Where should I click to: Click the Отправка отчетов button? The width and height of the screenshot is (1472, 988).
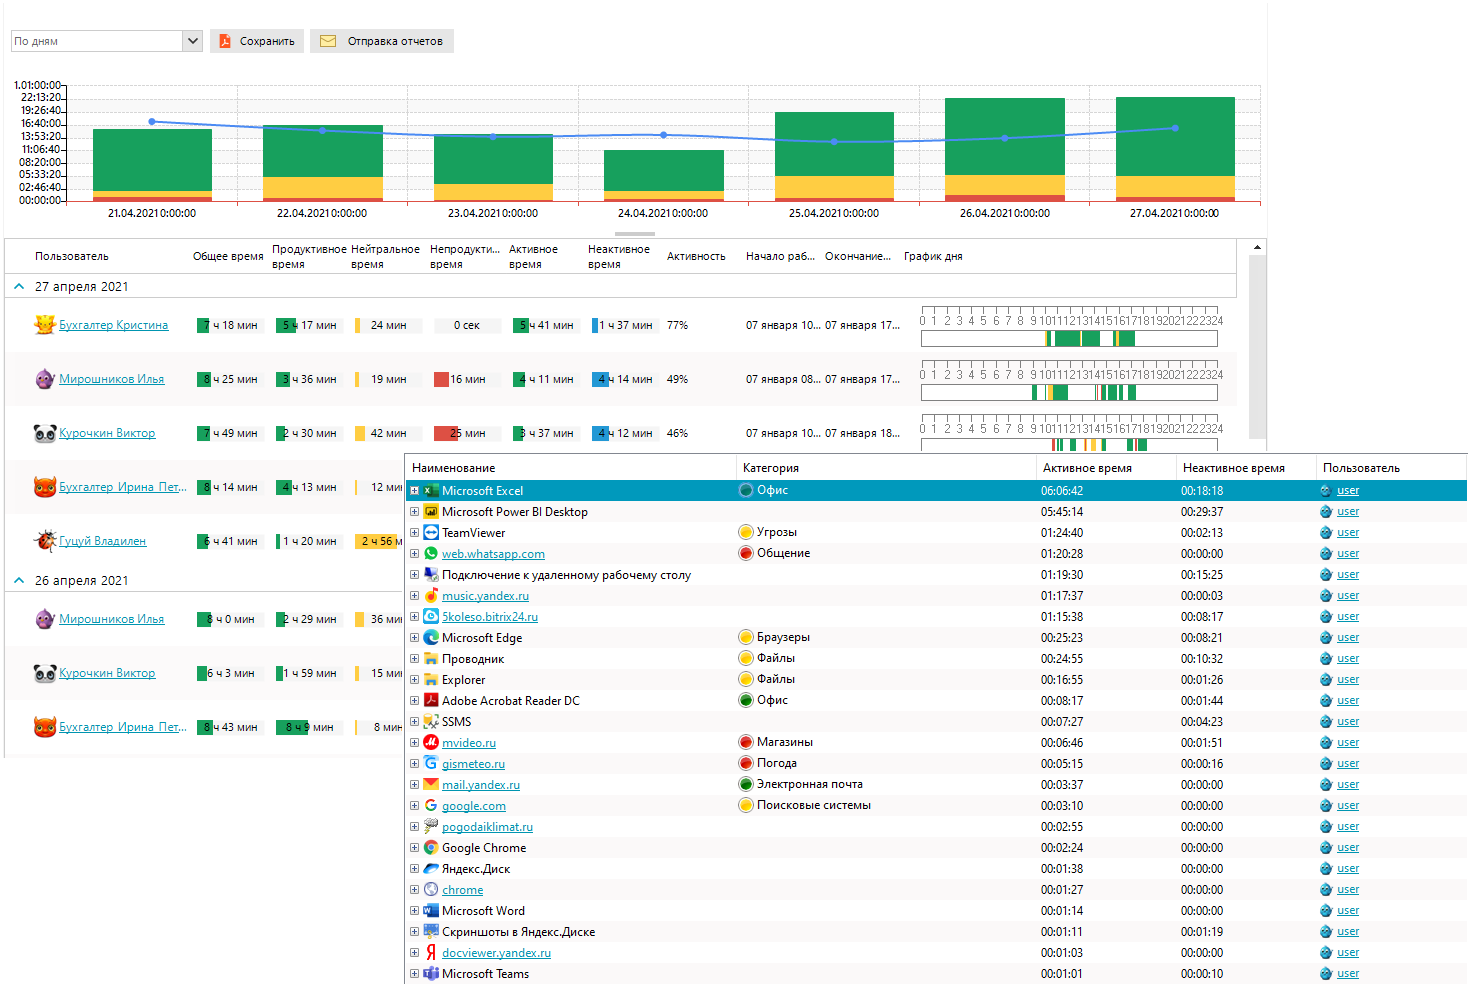tap(382, 41)
